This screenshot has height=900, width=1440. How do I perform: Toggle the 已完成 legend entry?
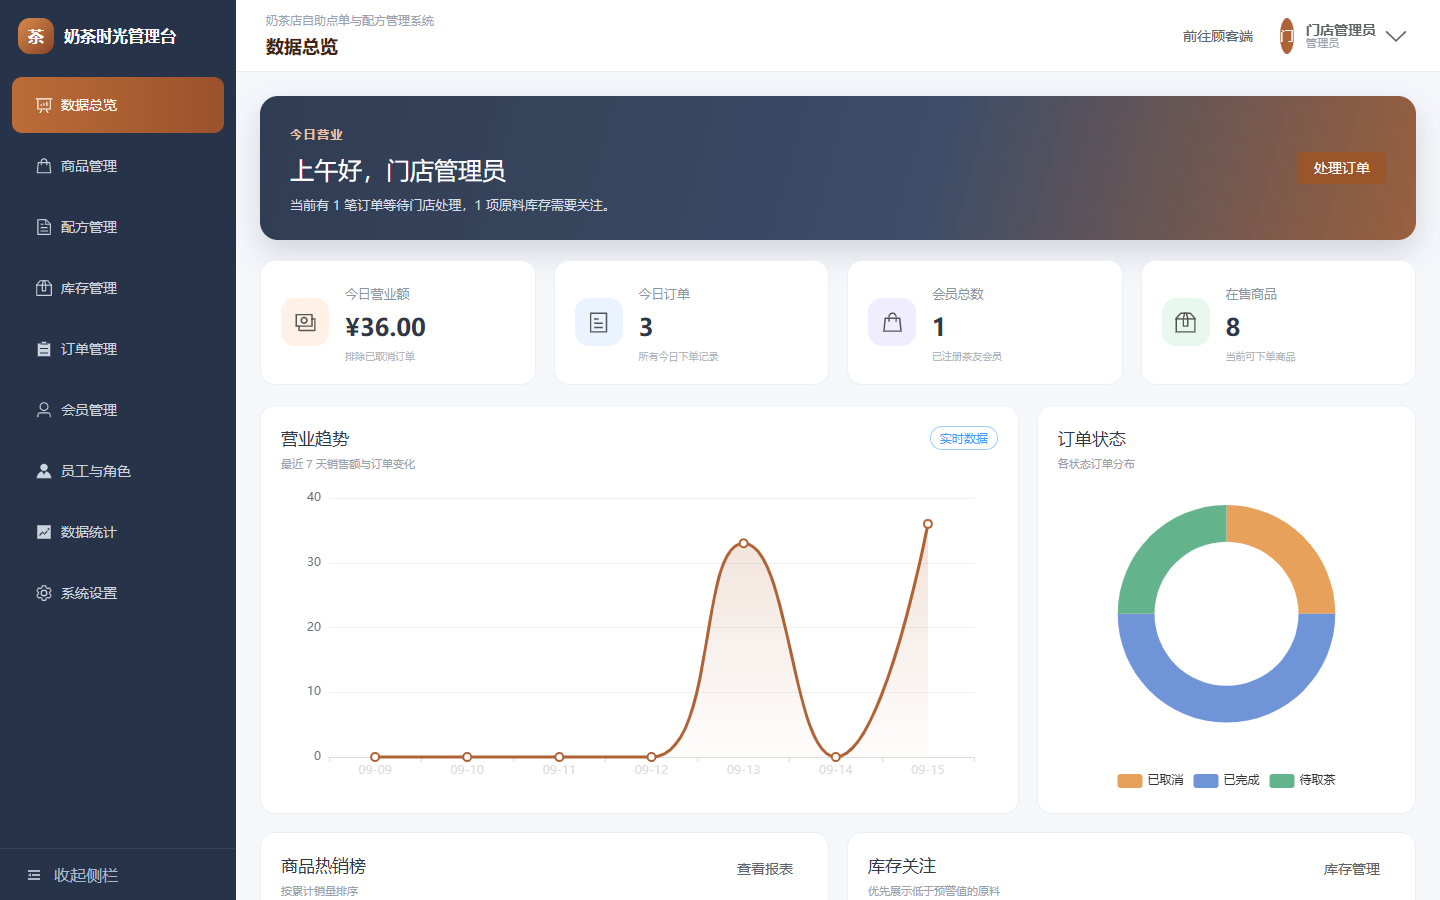click(1227, 780)
